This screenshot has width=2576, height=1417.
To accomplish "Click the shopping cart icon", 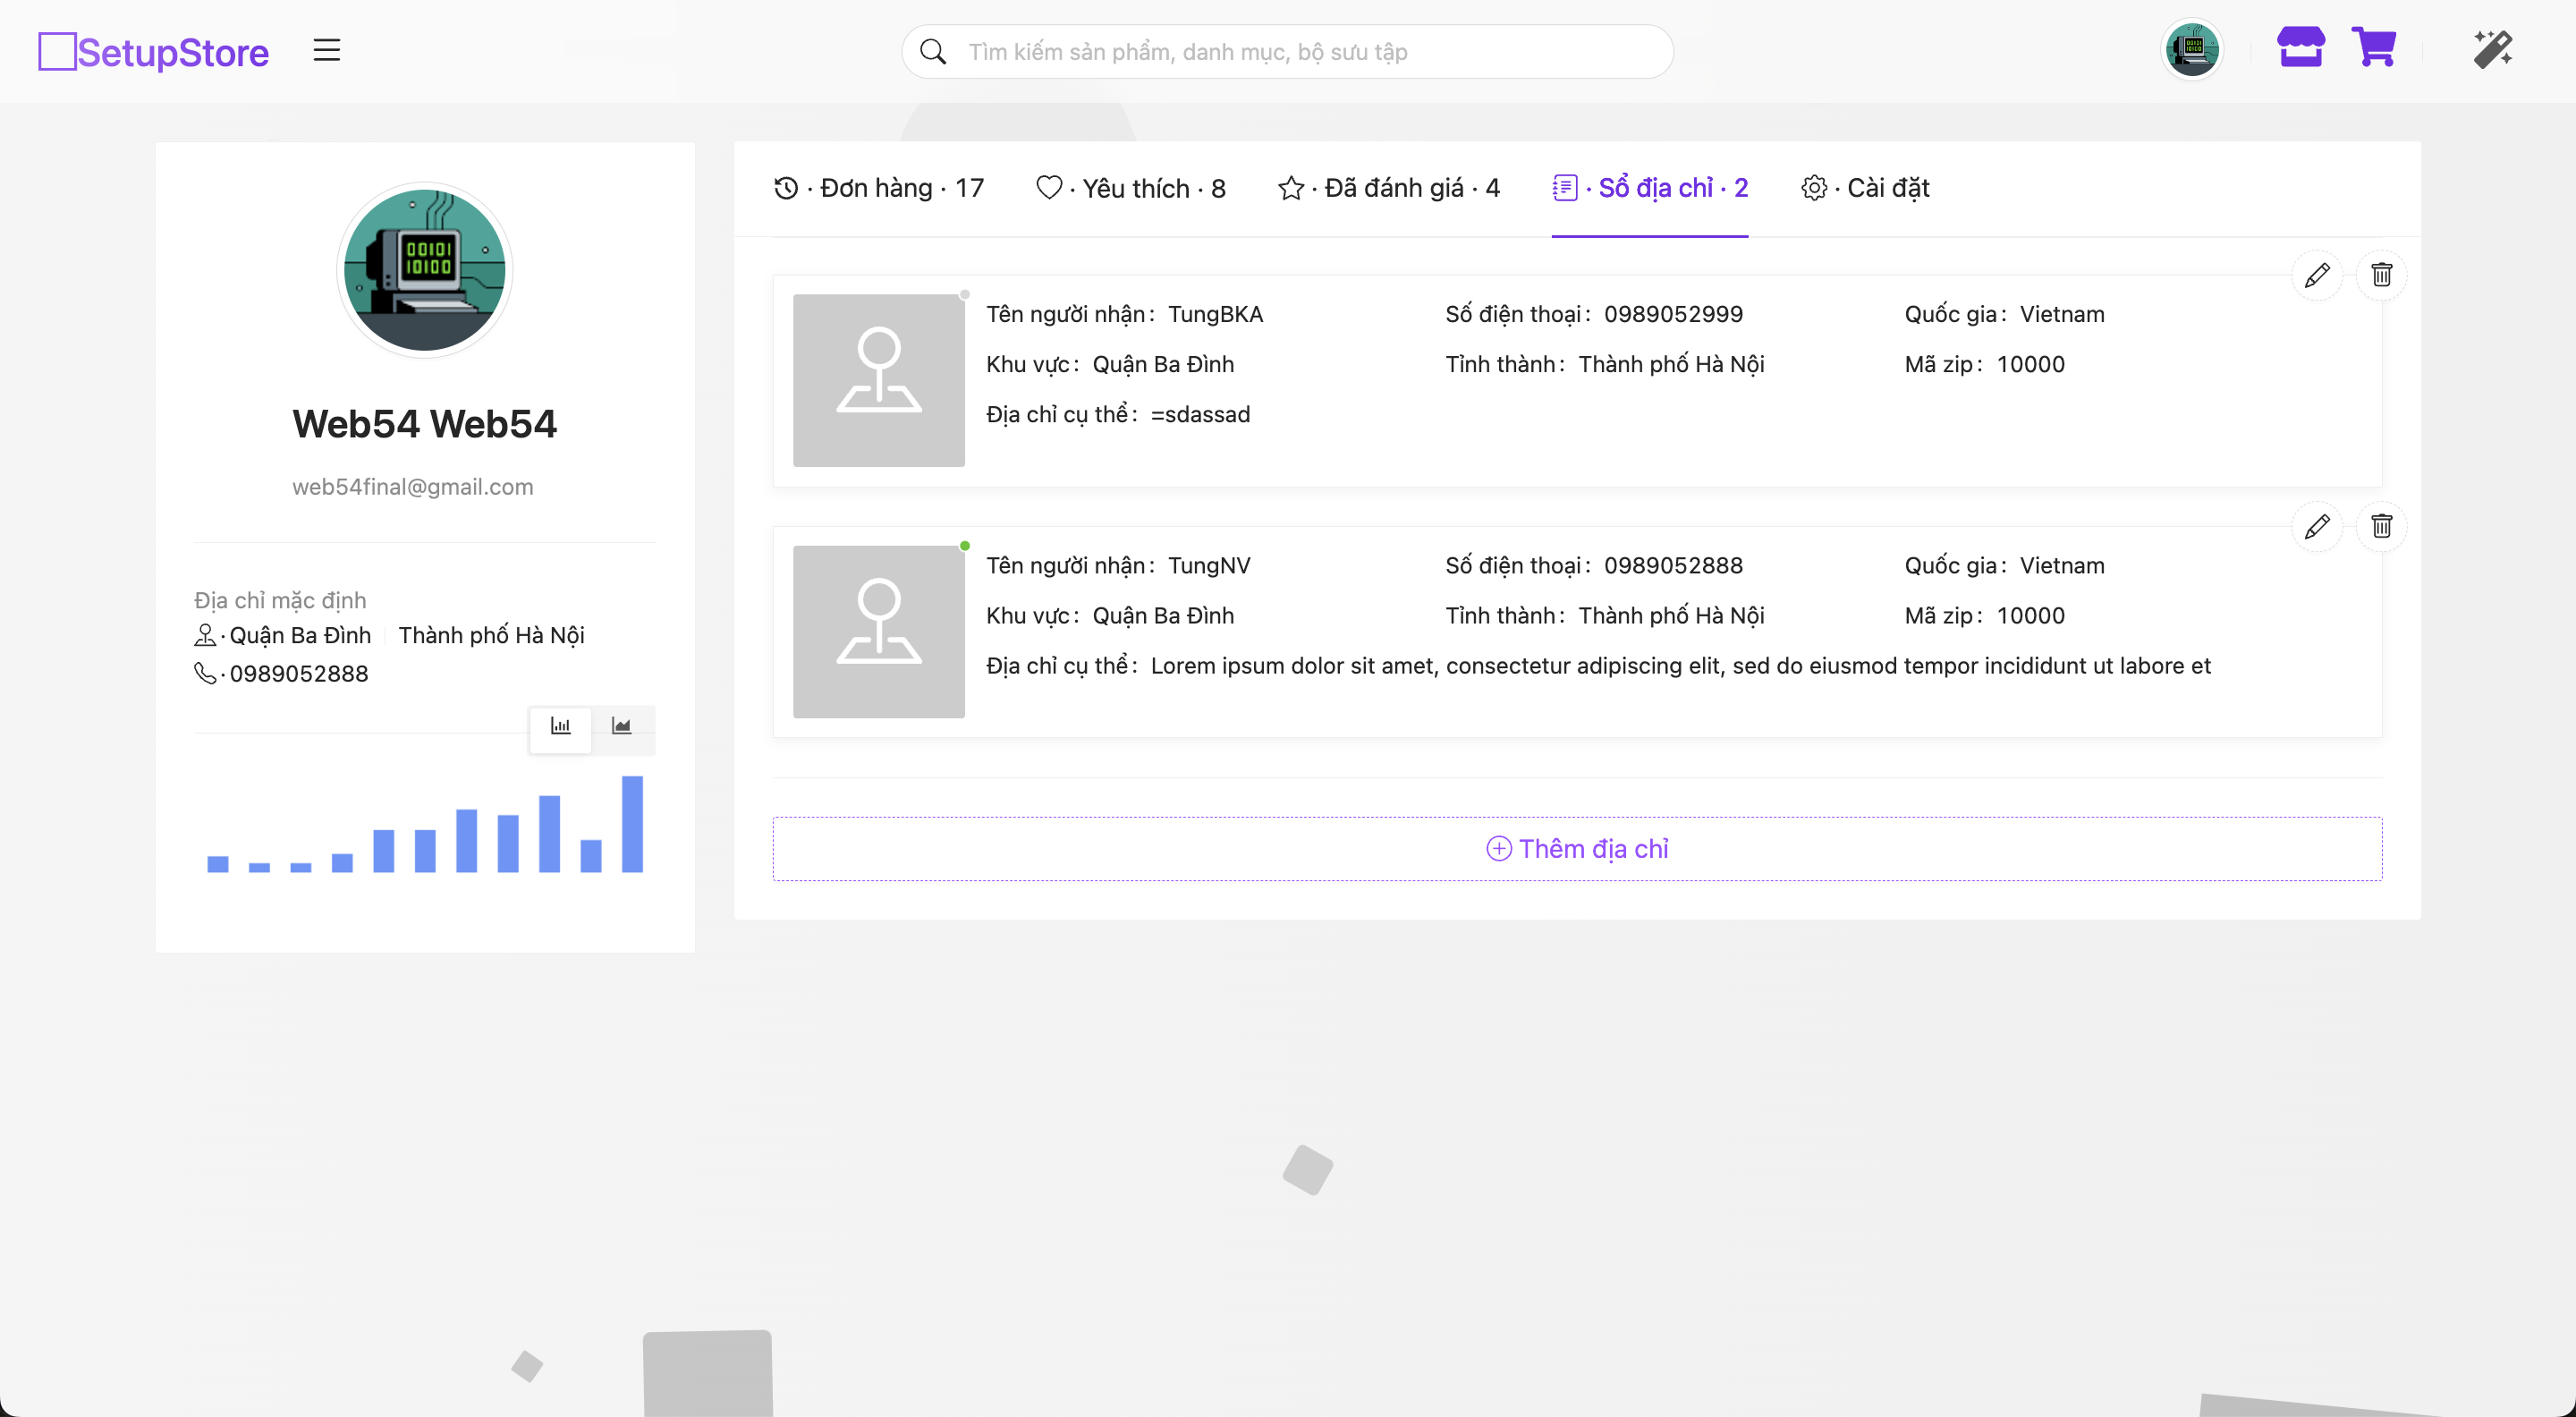I will pyautogui.click(x=2374, y=48).
